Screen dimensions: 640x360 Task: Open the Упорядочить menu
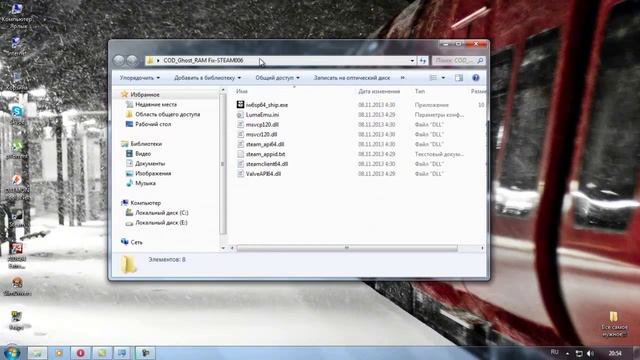click(140, 78)
